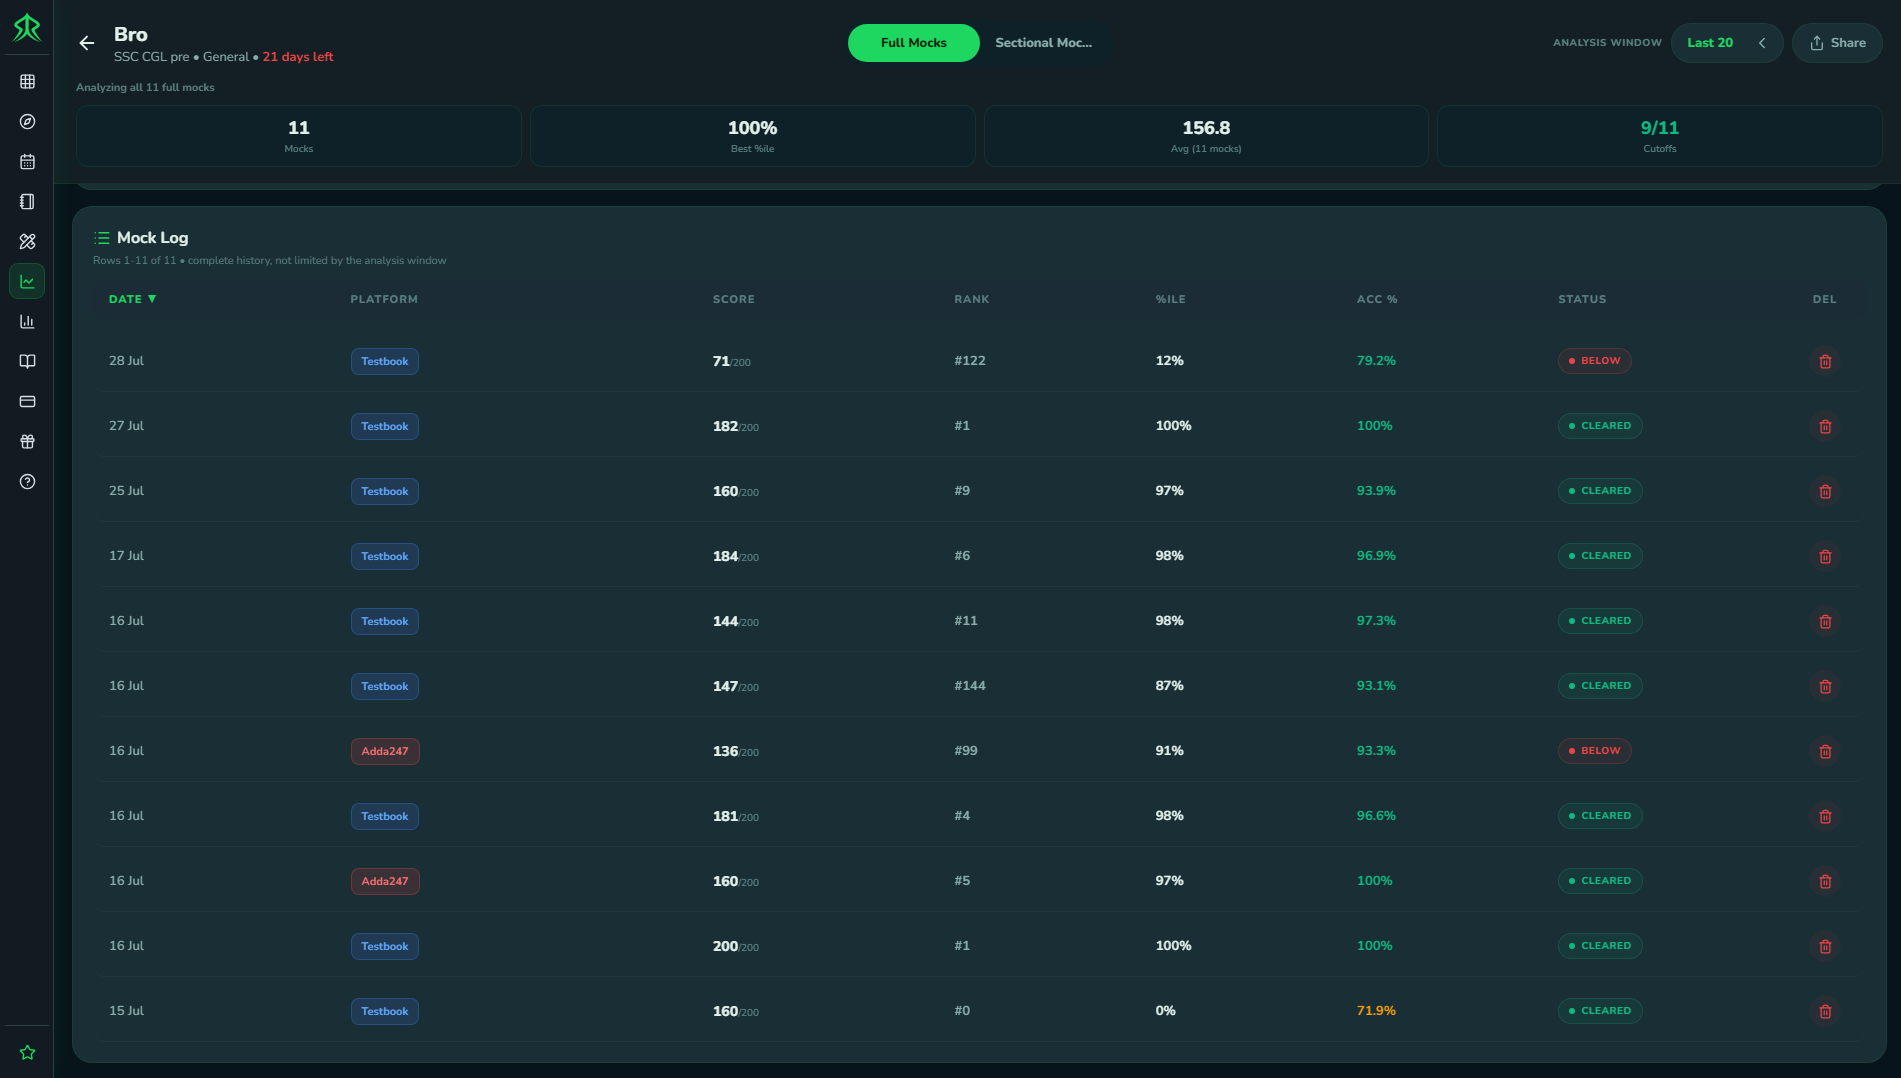The height and width of the screenshot is (1078, 1901).
Task: Delete the 15 Jul mock entry
Action: point(1825,1011)
